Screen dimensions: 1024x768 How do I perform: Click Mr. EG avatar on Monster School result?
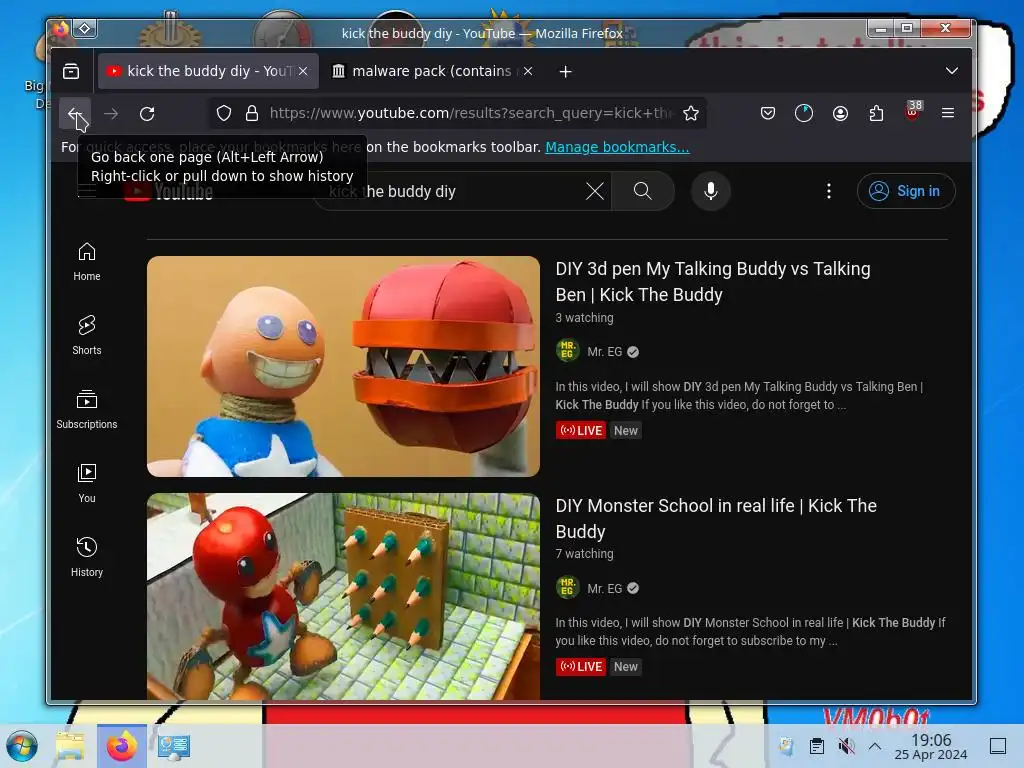tap(567, 587)
